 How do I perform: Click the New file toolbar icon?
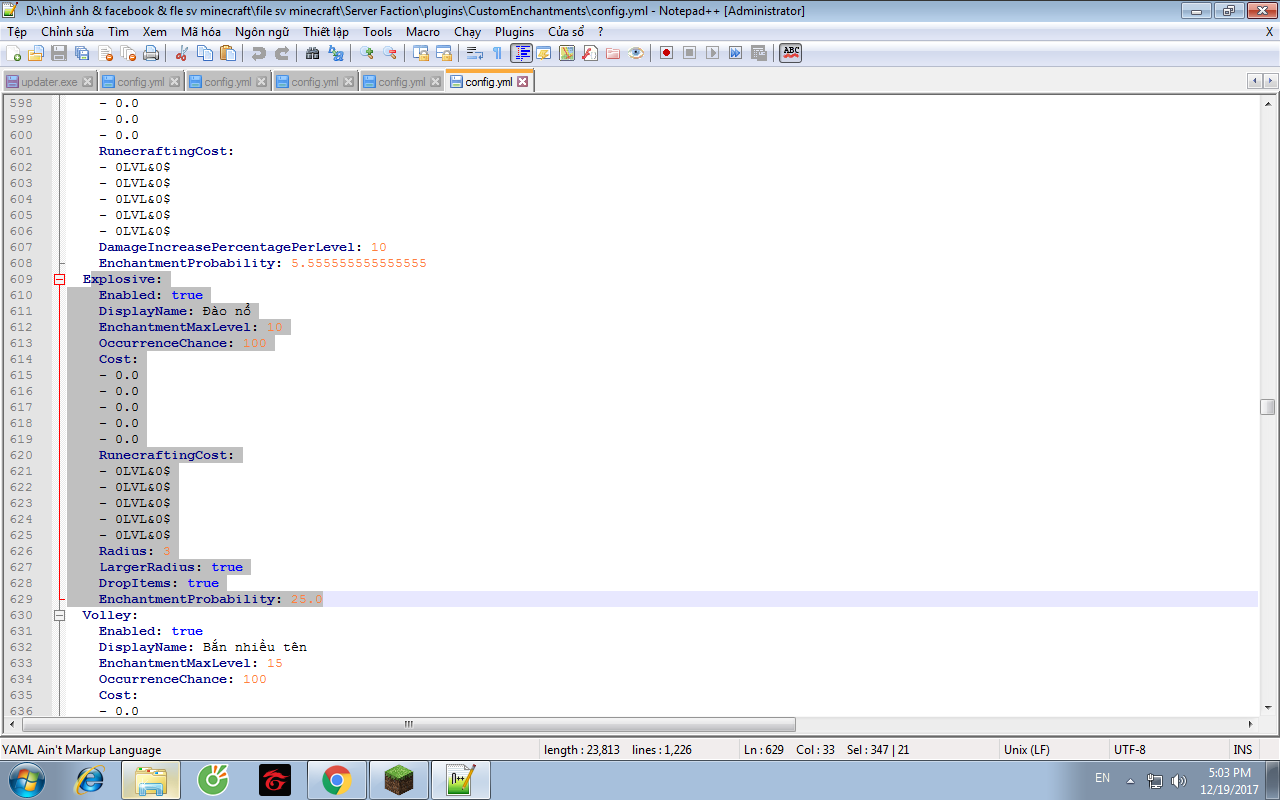click(x=14, y=53)
